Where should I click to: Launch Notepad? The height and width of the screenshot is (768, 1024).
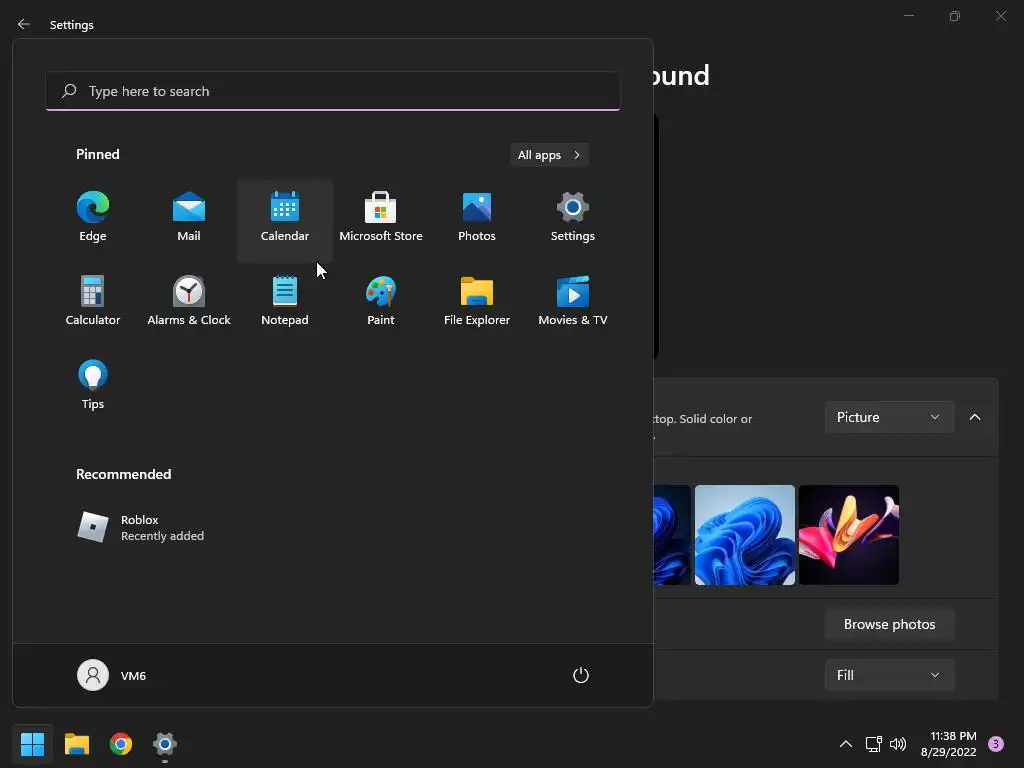tap(285, 301)
